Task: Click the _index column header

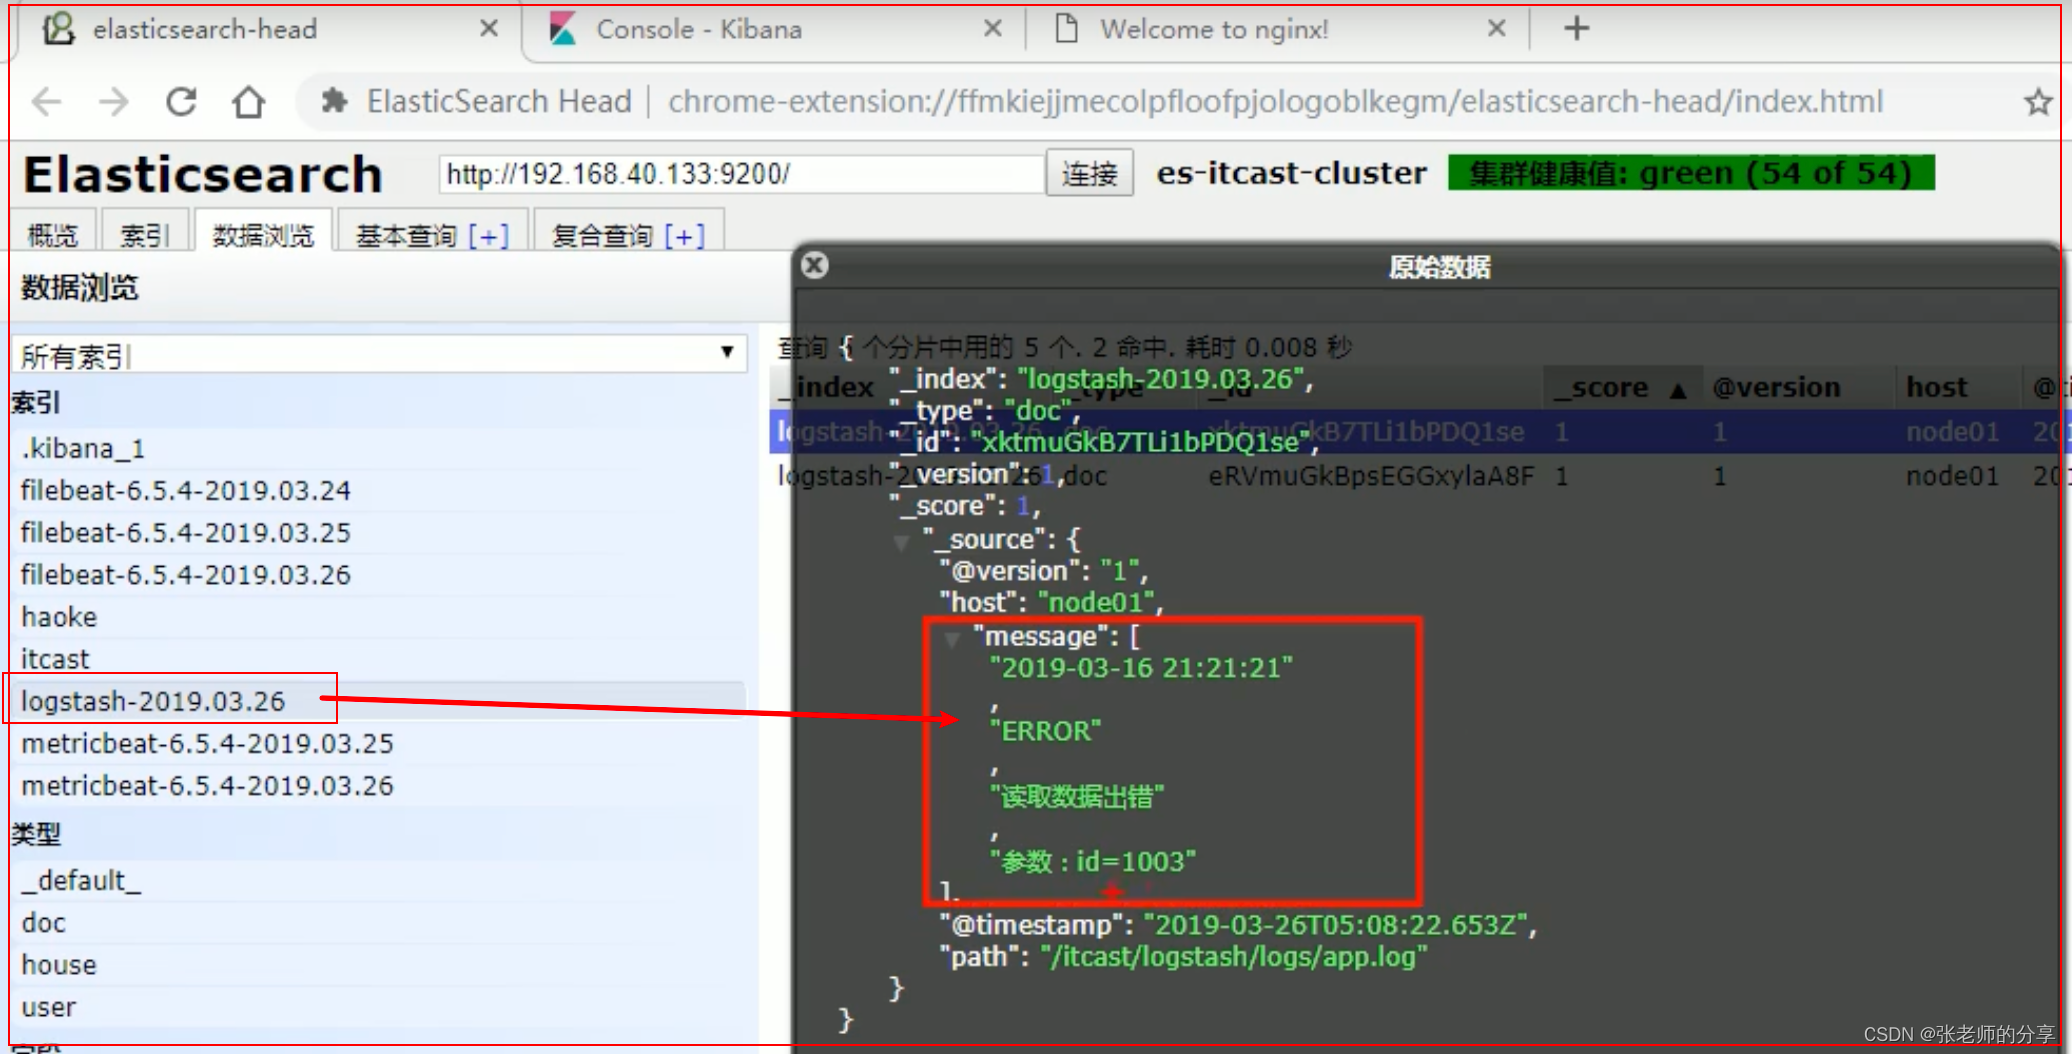Action: point(826,387)
